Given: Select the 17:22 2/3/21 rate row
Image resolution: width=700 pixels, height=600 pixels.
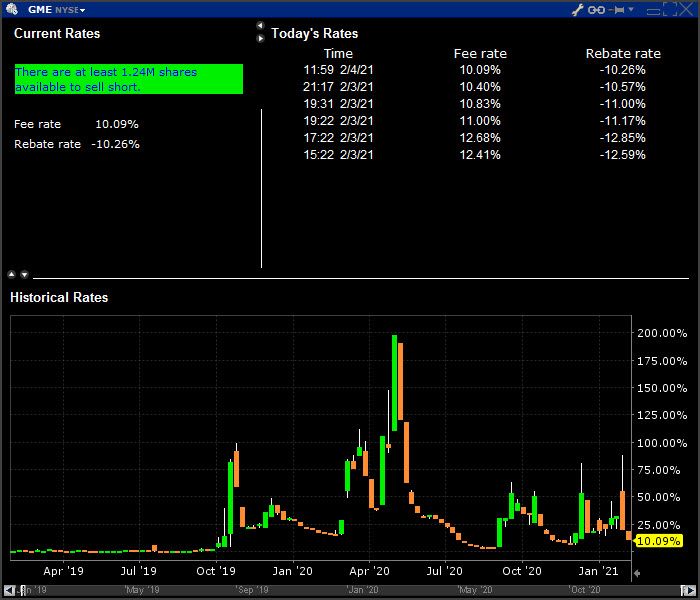Looking at the screenshot, I should (x=474, y=138).
